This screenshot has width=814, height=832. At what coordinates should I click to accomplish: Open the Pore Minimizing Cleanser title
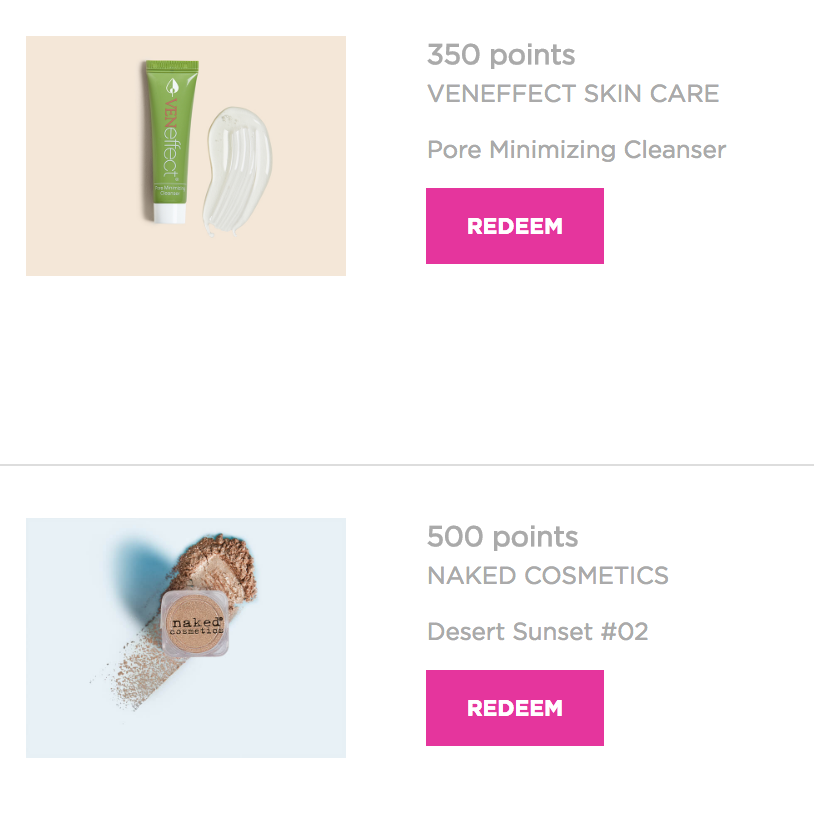(x=576, y=150)
